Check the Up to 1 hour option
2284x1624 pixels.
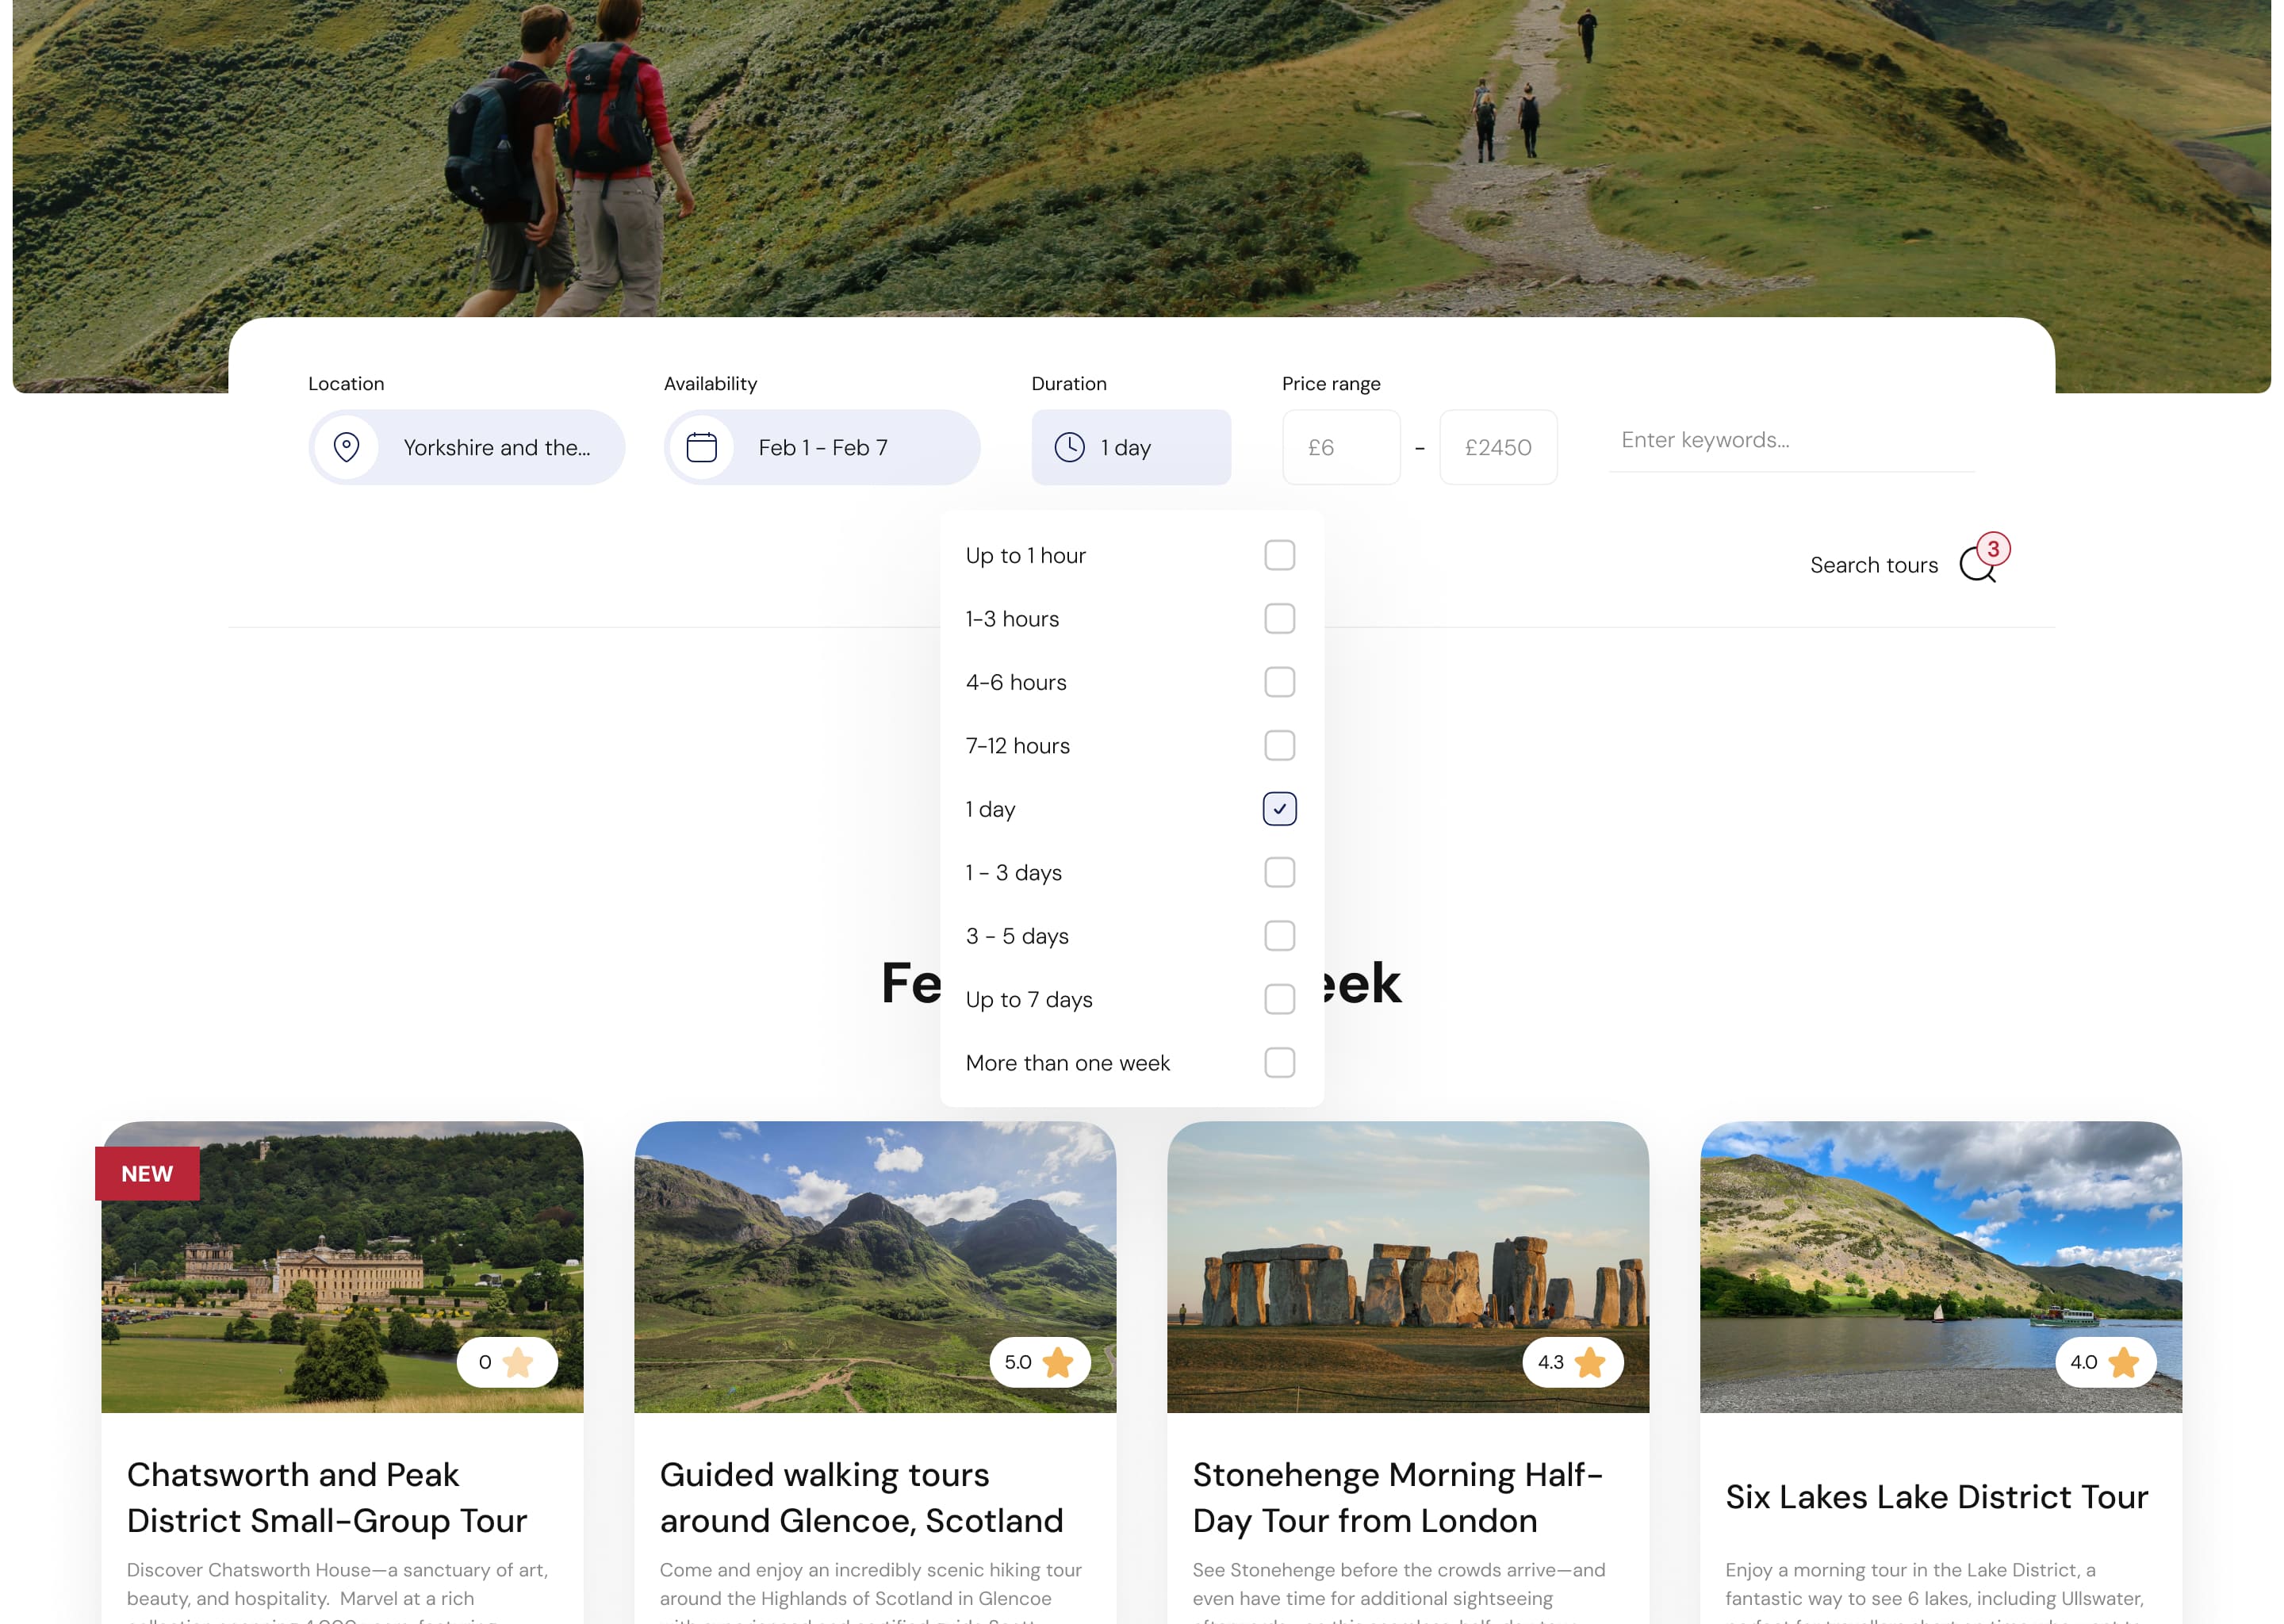(x=1279, y=555)
